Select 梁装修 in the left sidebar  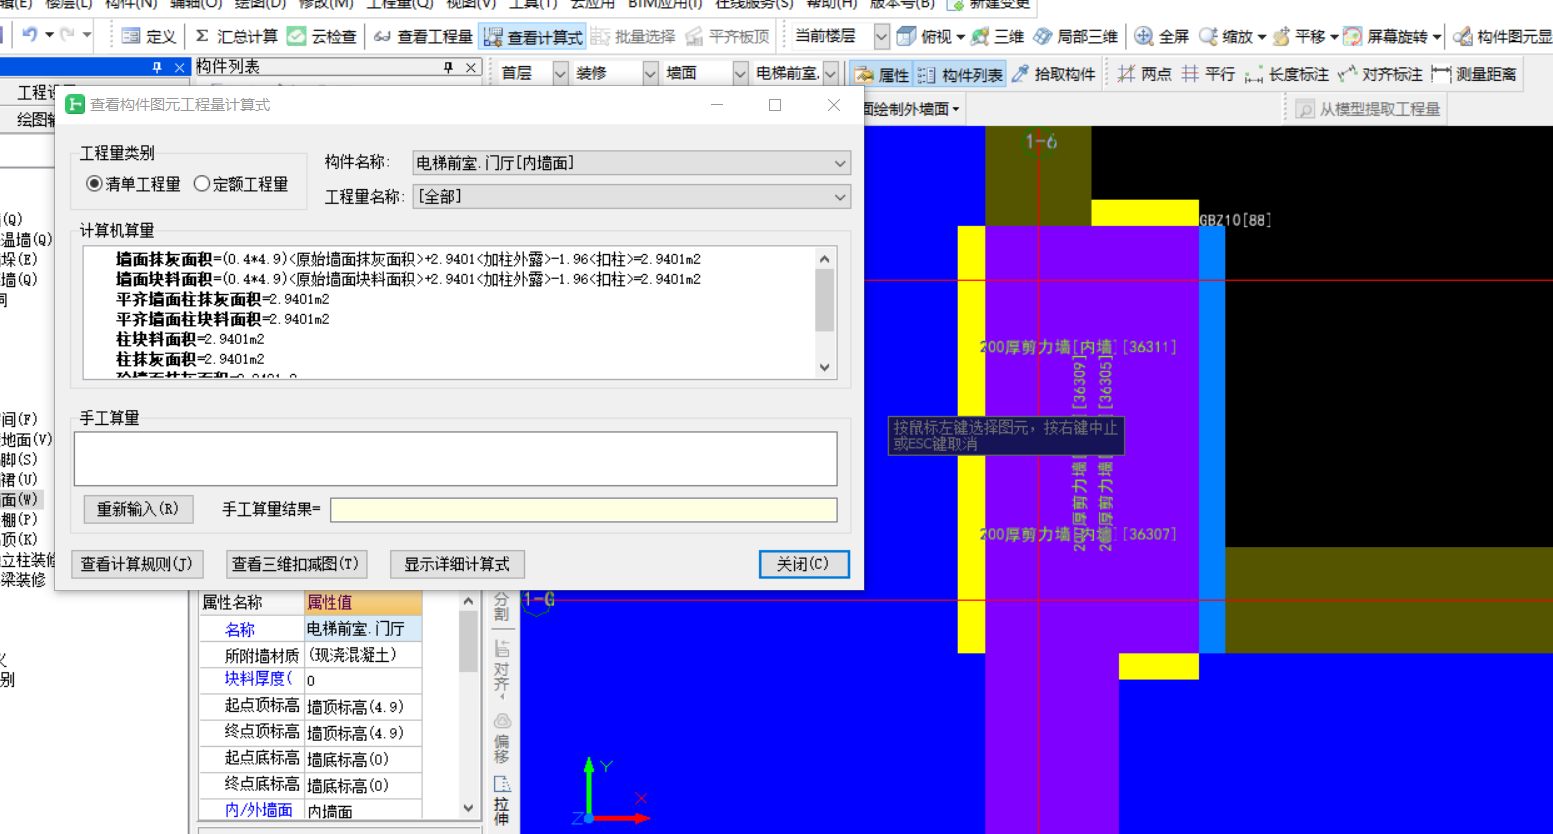(22, 579)
